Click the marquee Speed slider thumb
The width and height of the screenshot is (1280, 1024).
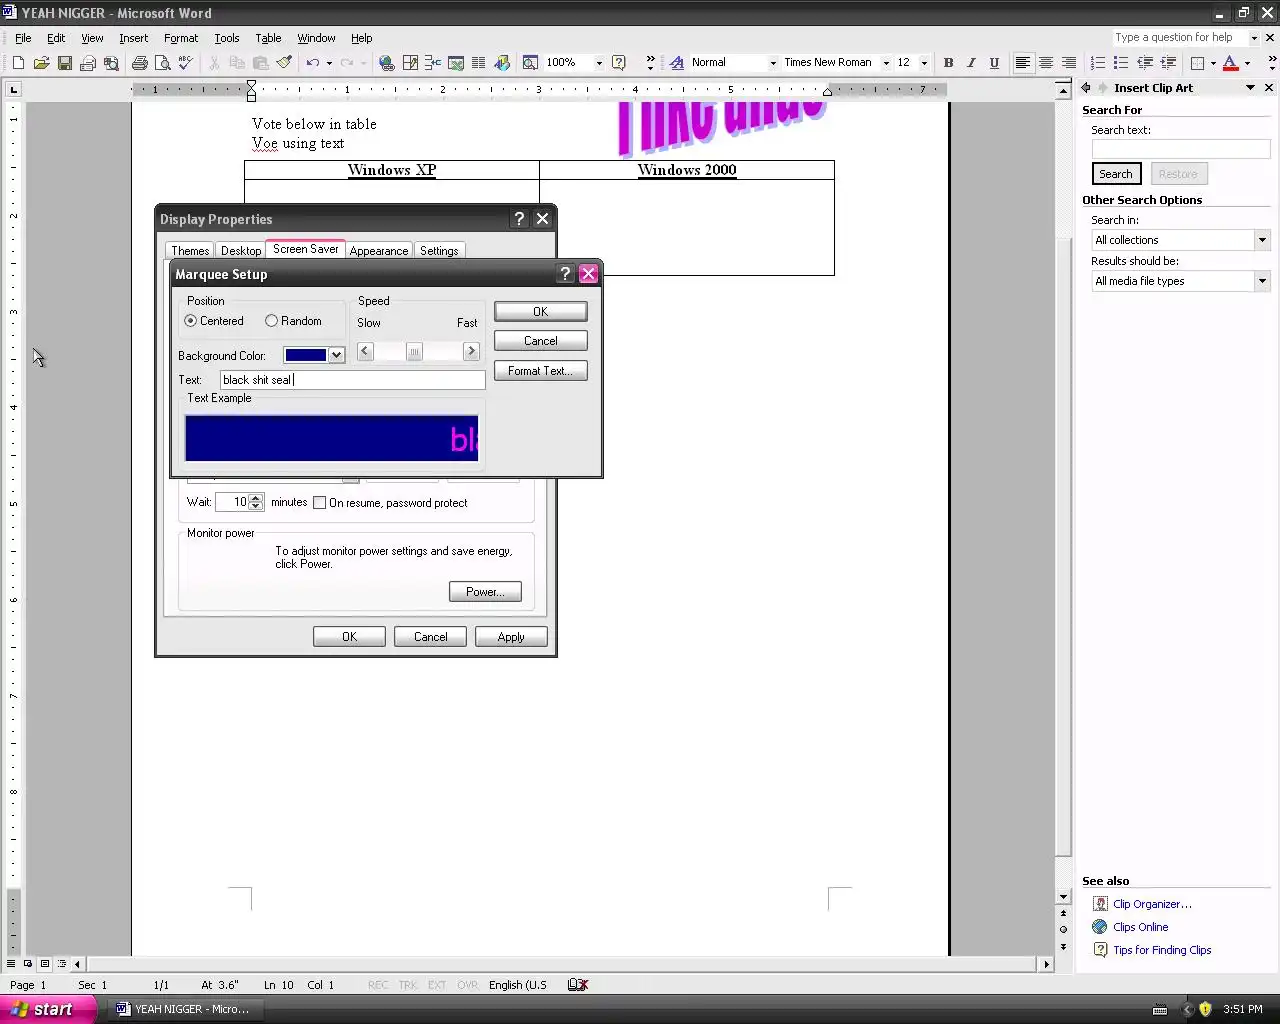pyautogui.click(x=414, y=351)
